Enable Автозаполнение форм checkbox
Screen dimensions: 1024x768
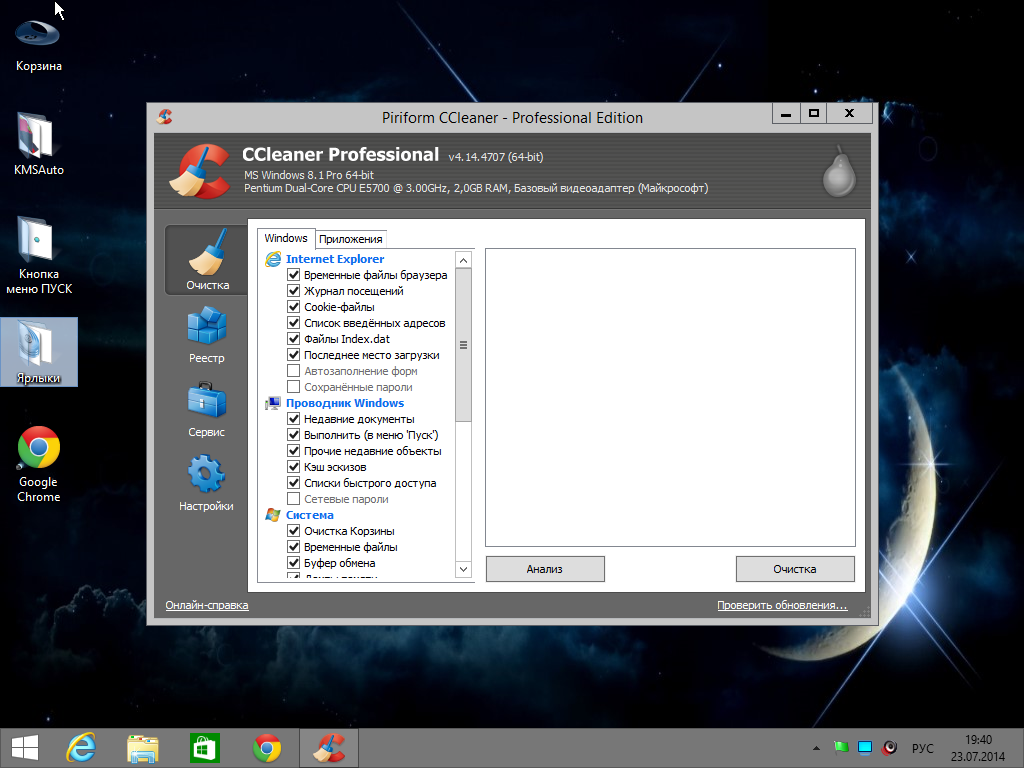pos(294,371)
